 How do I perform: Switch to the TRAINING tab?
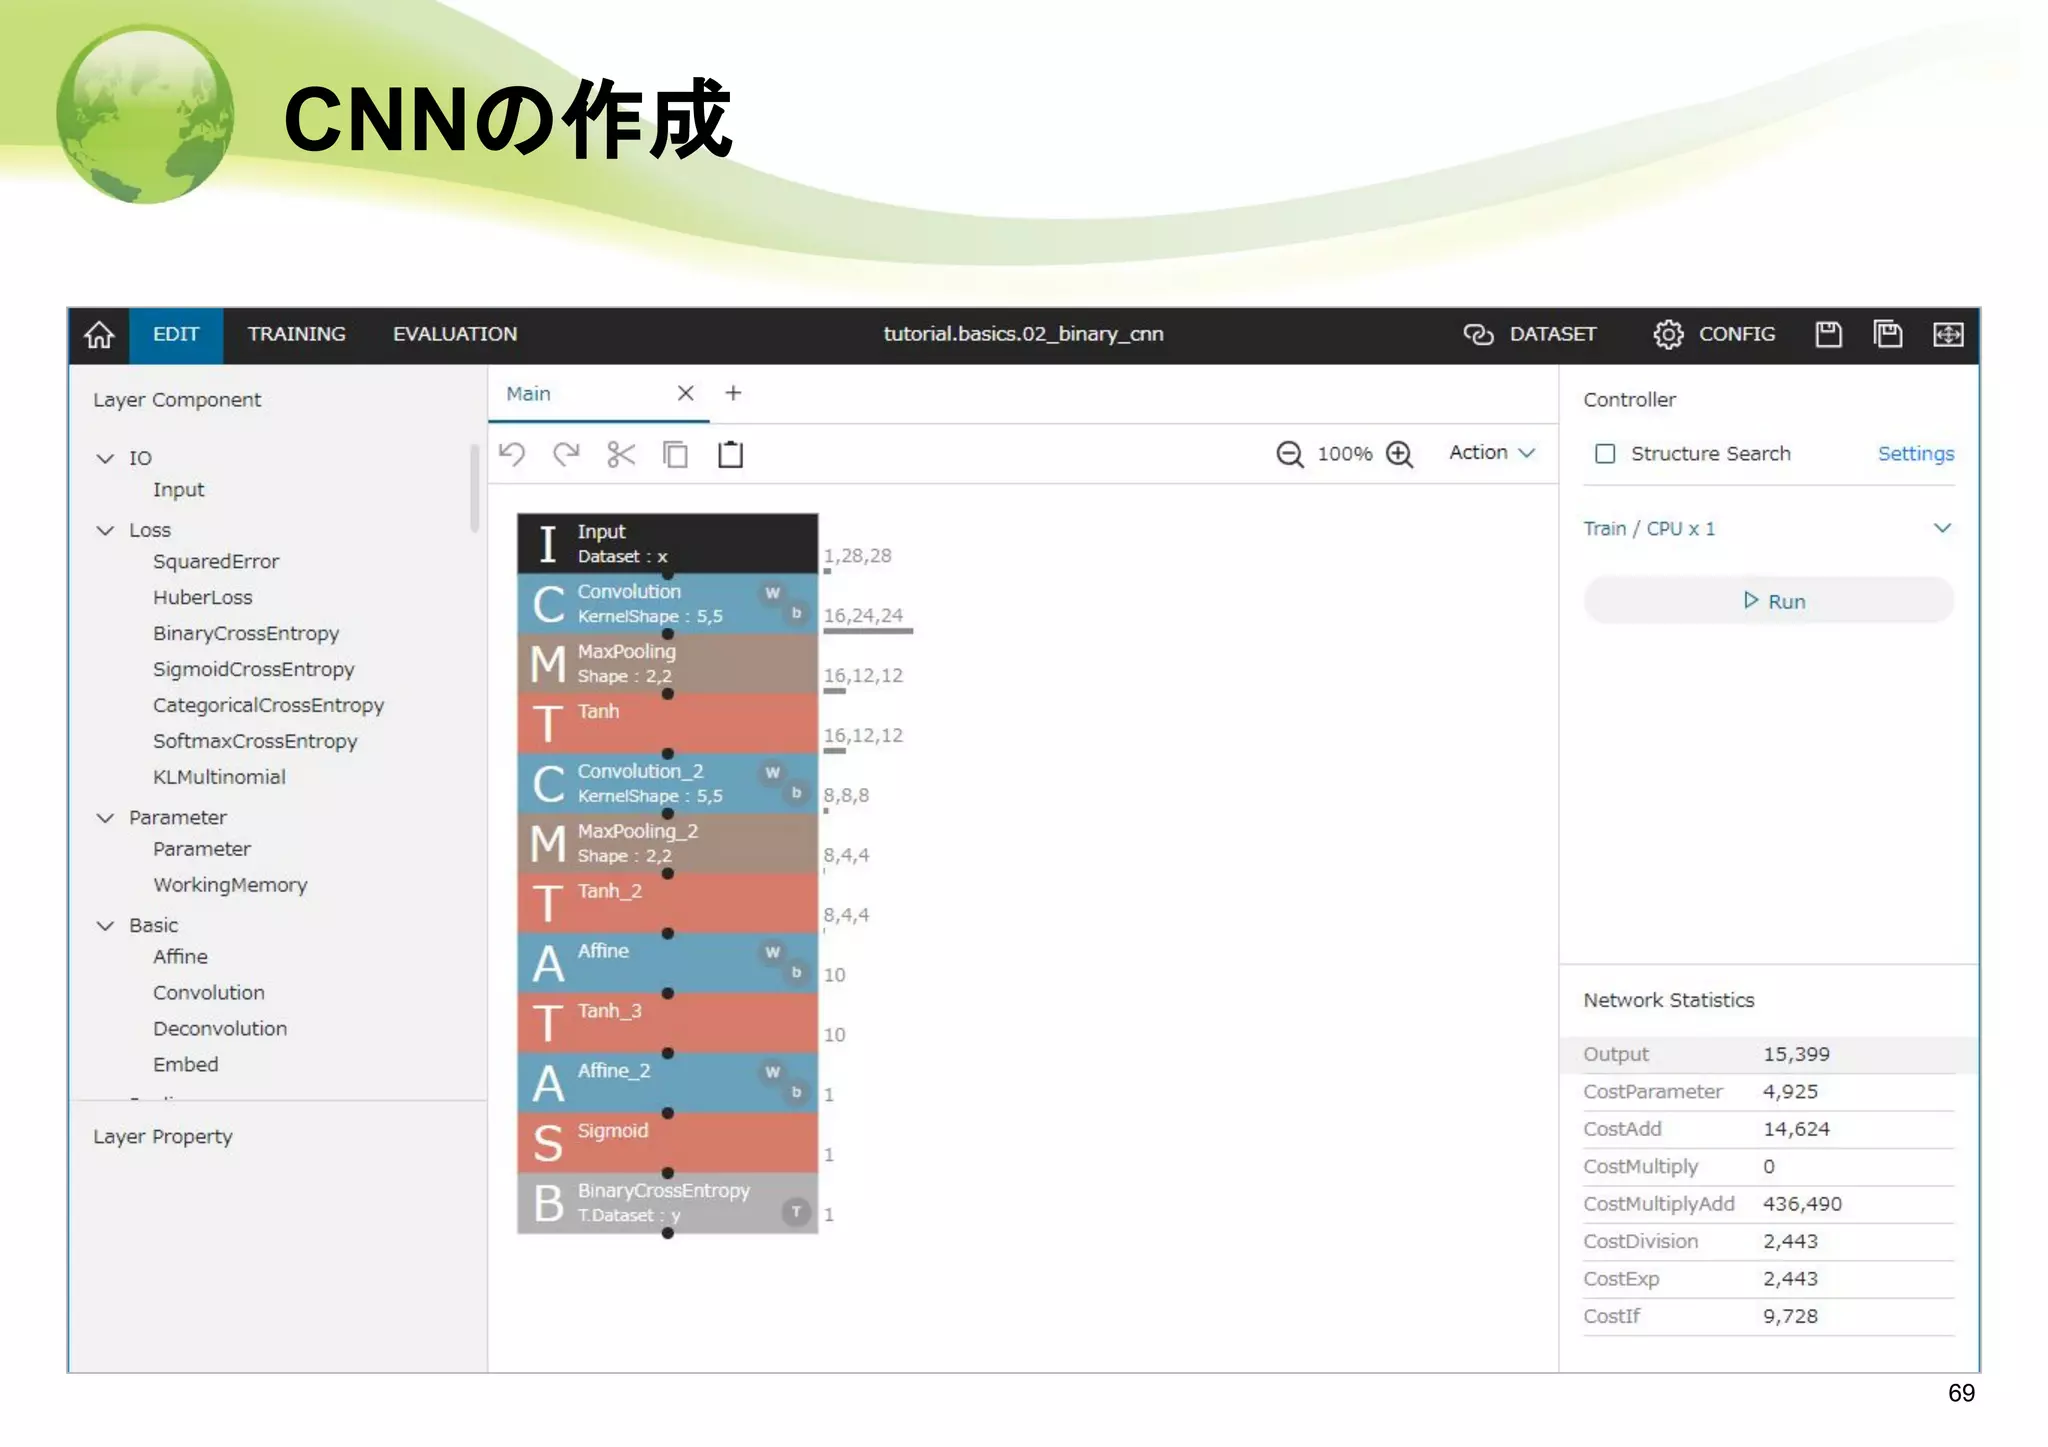296,334
